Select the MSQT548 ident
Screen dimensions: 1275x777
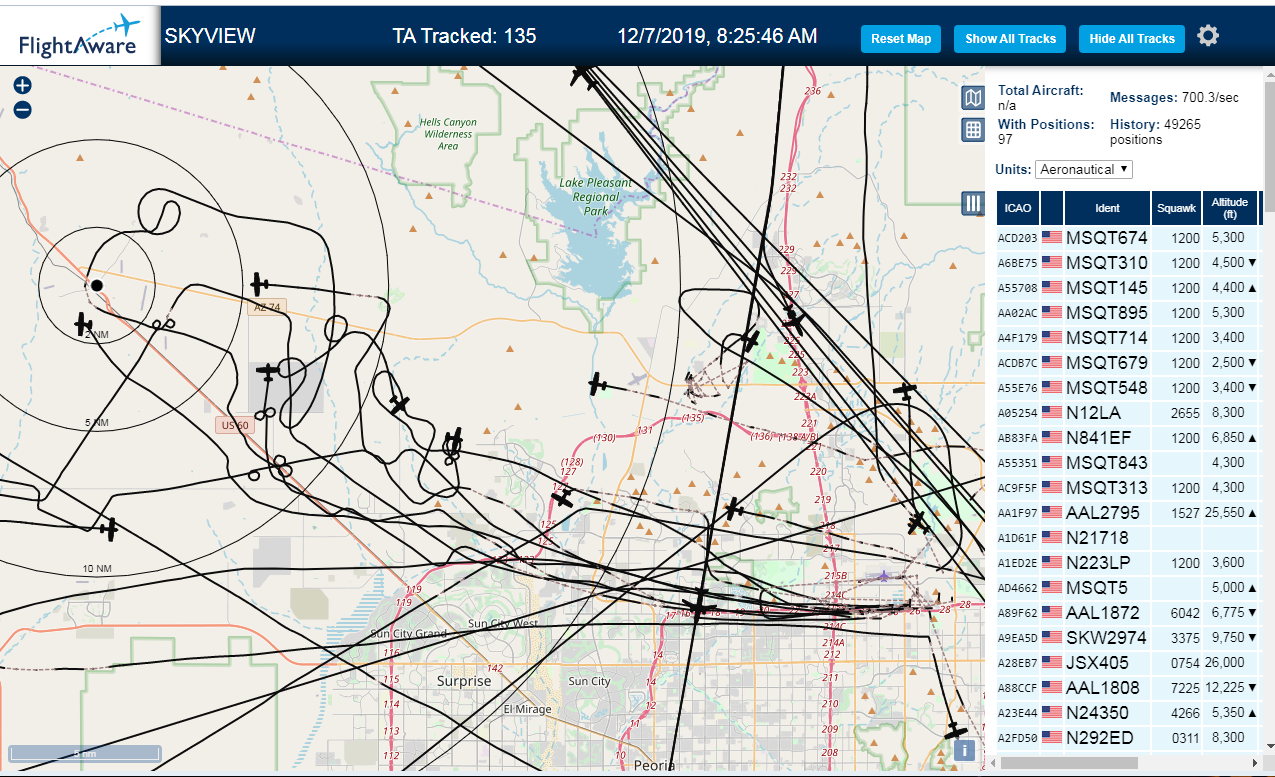tap(1107, 388)
